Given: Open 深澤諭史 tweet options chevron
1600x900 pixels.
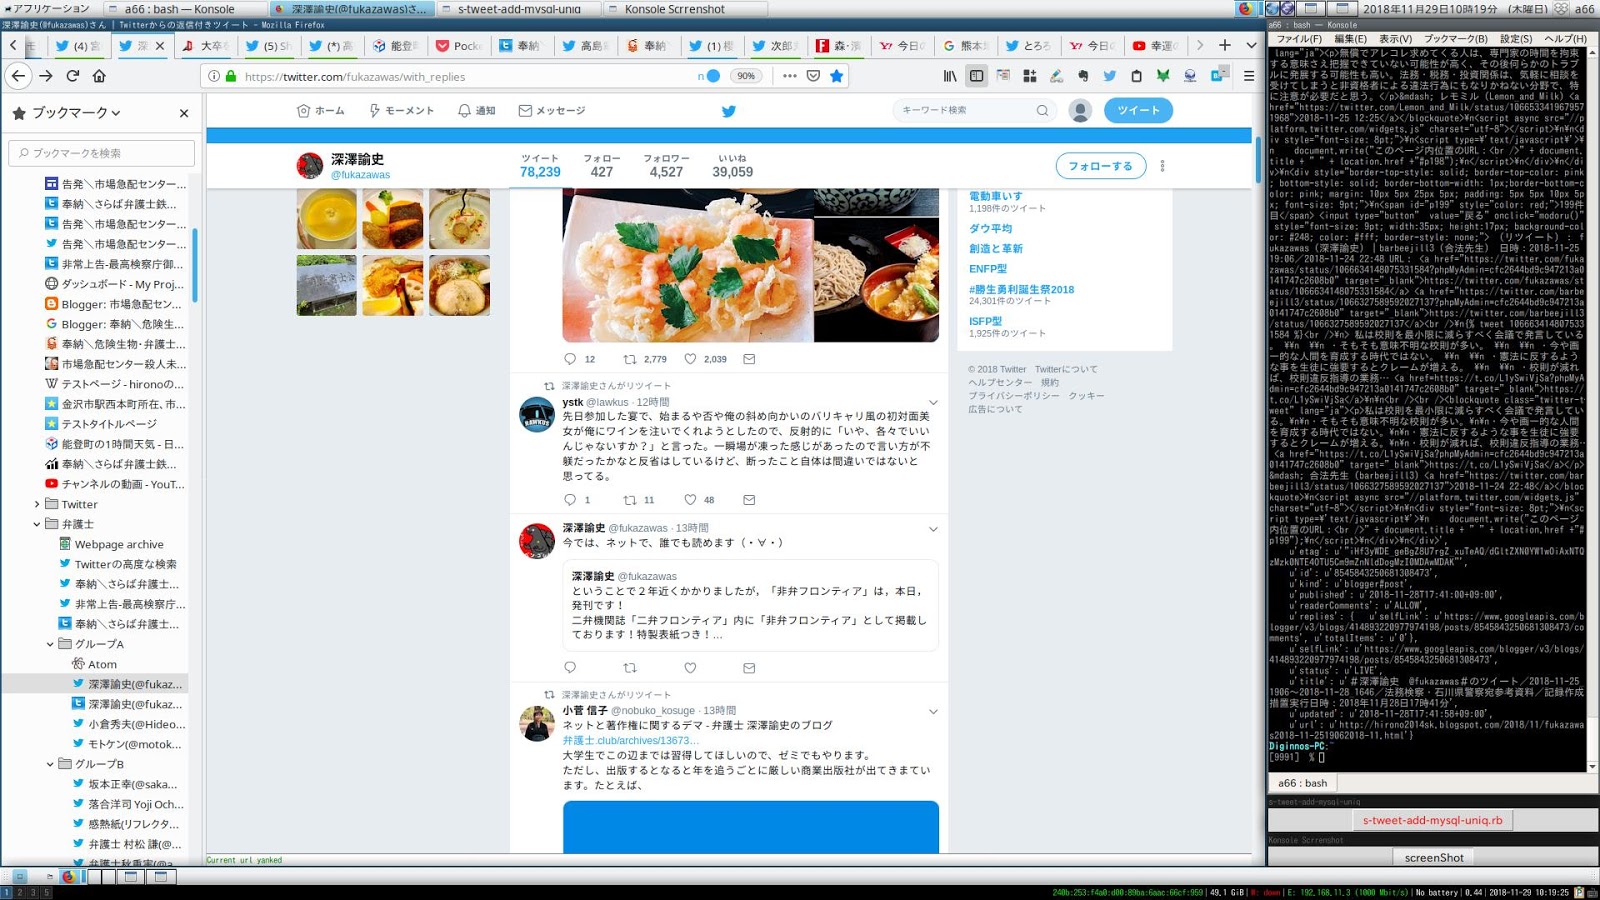Looking at the screenshot, I should tap(933, 529).
